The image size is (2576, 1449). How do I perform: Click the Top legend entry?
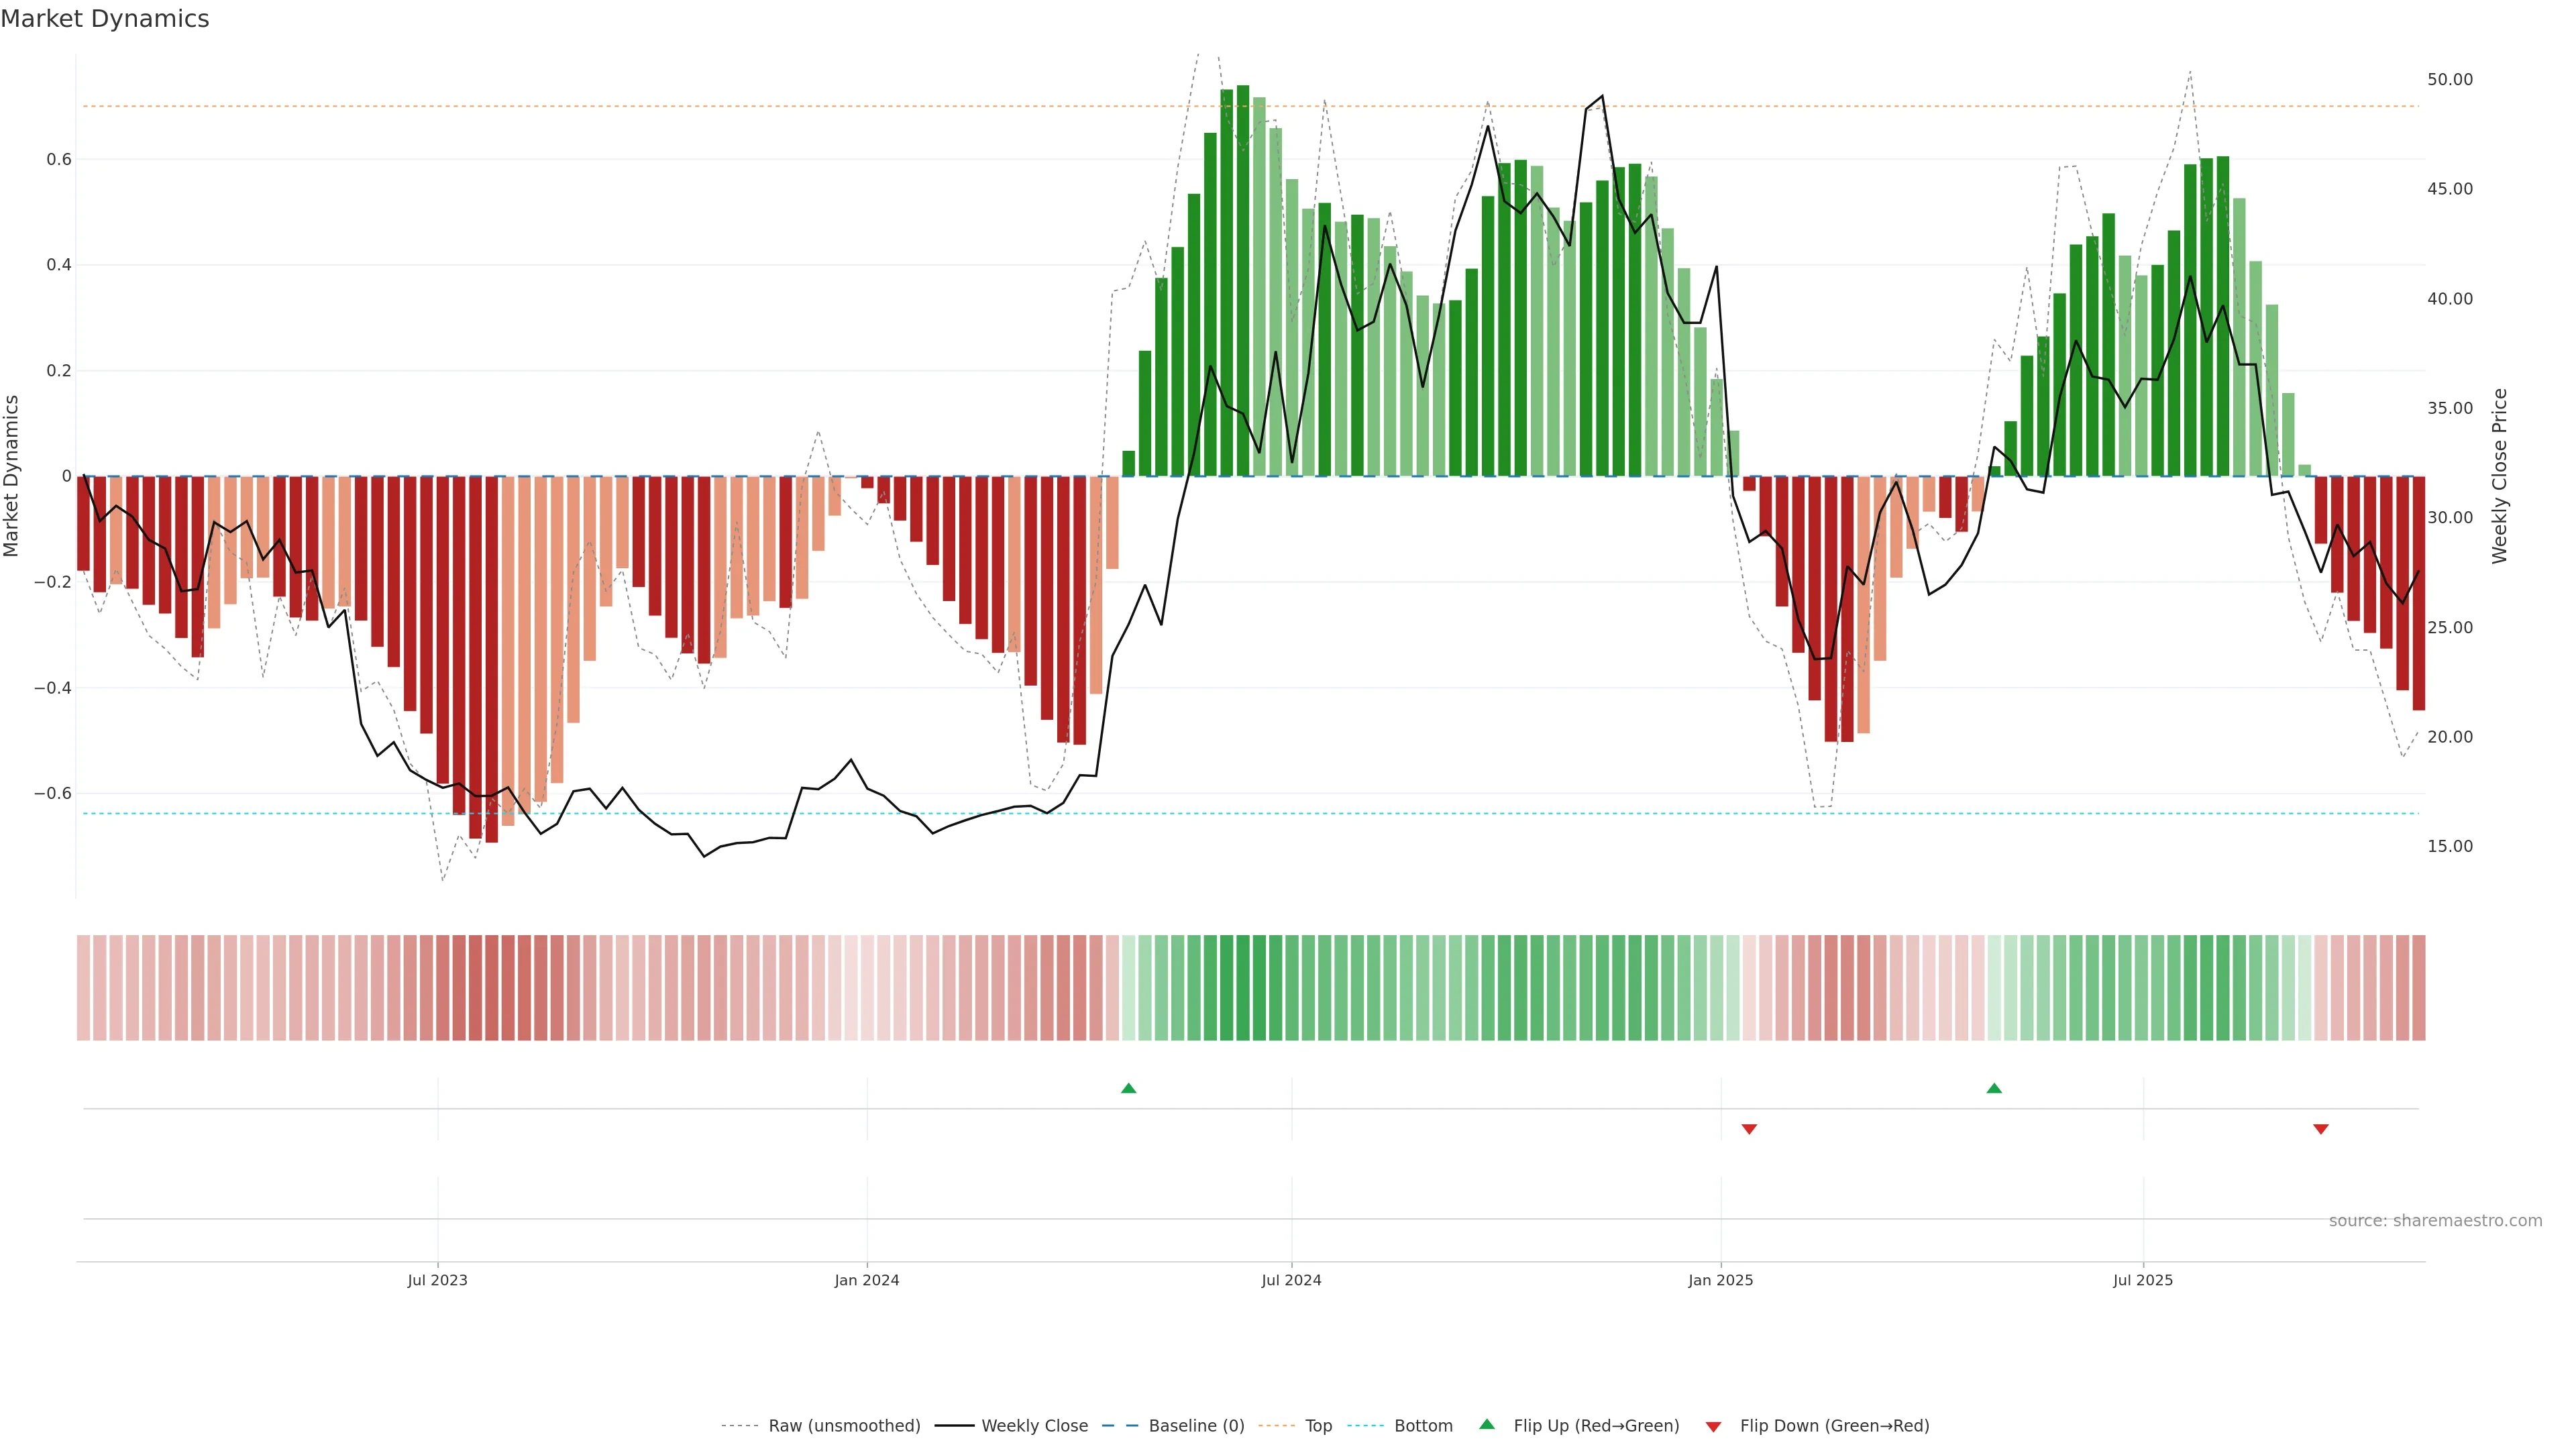(x=1318, y=1426)
